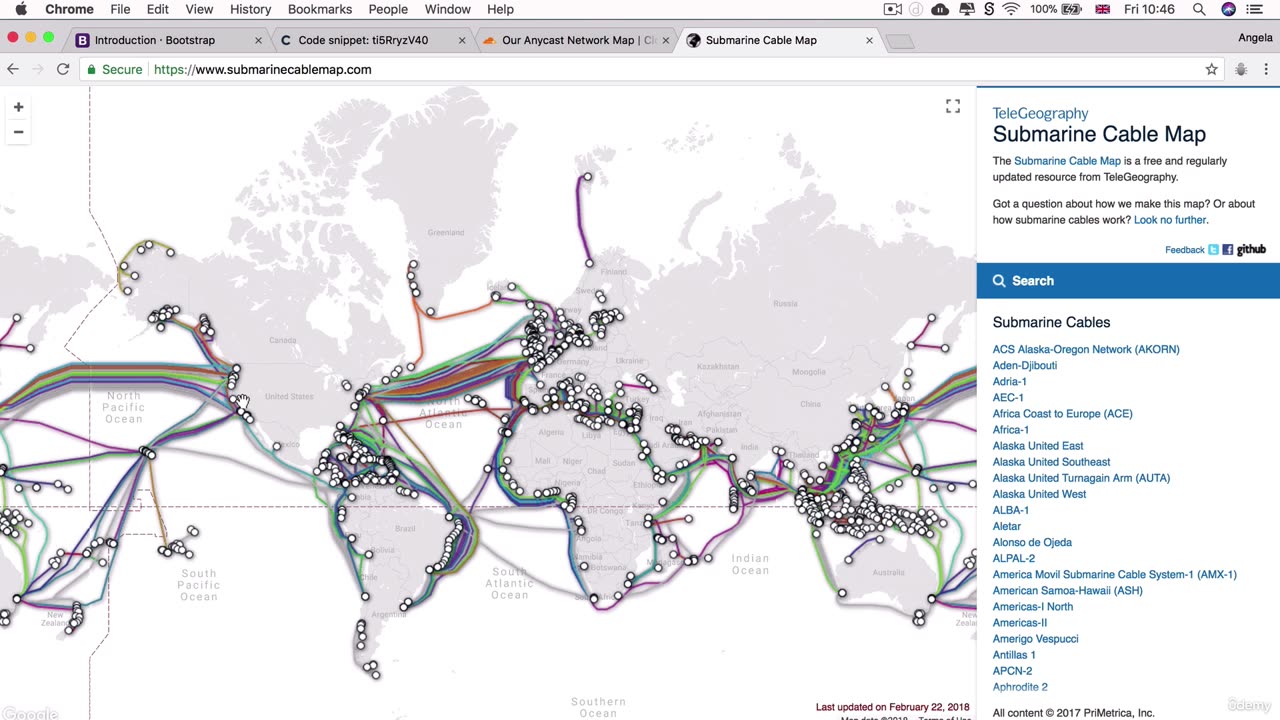Toggle fullscreen map view icon
This screenshot has height=720, width=1280.
953,106
